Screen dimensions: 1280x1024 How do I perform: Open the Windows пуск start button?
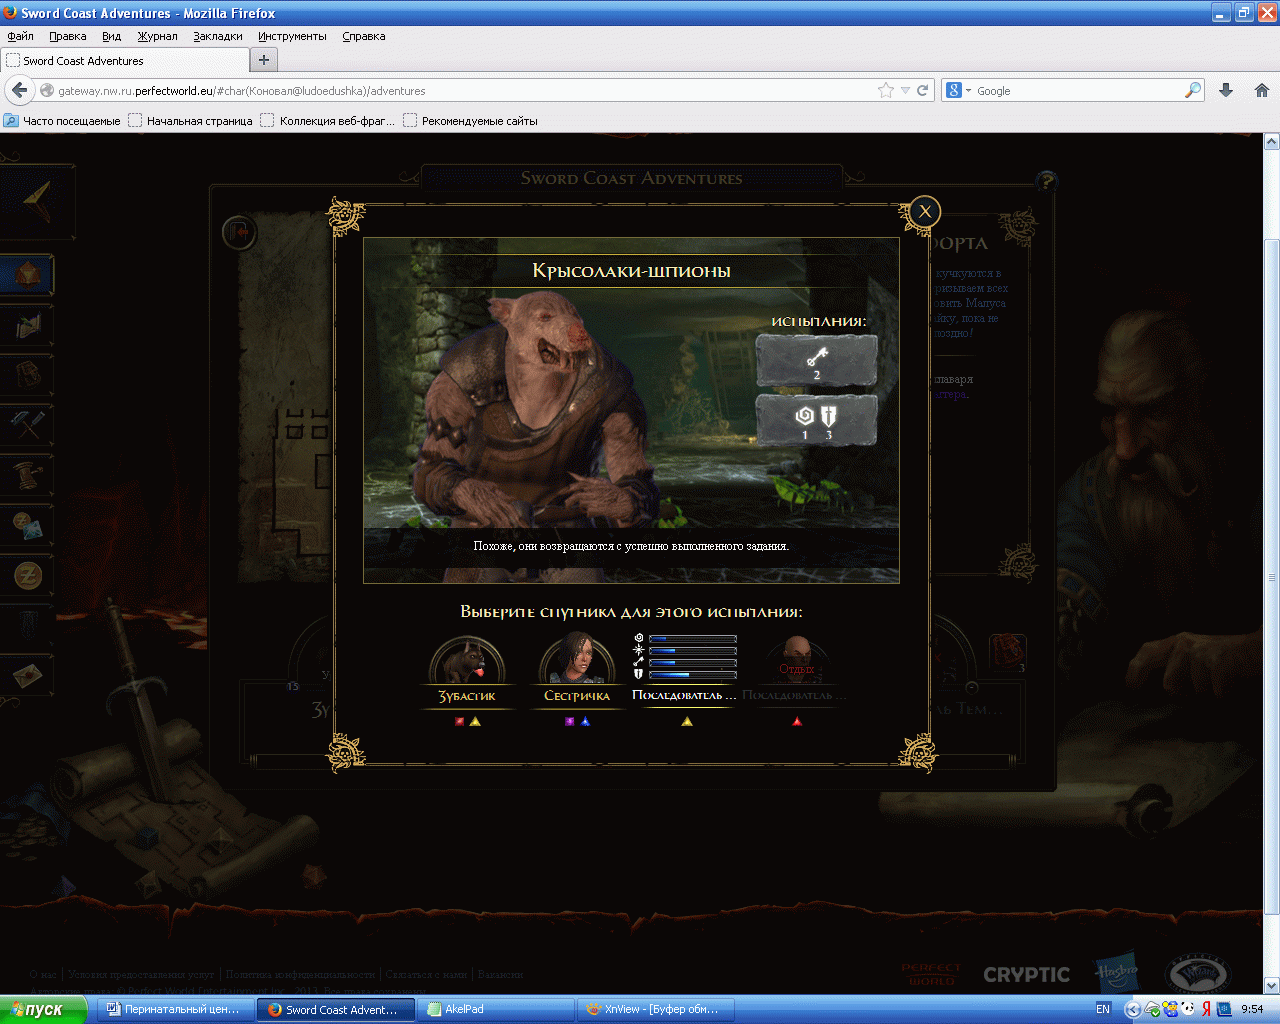tap(43, 1009)
